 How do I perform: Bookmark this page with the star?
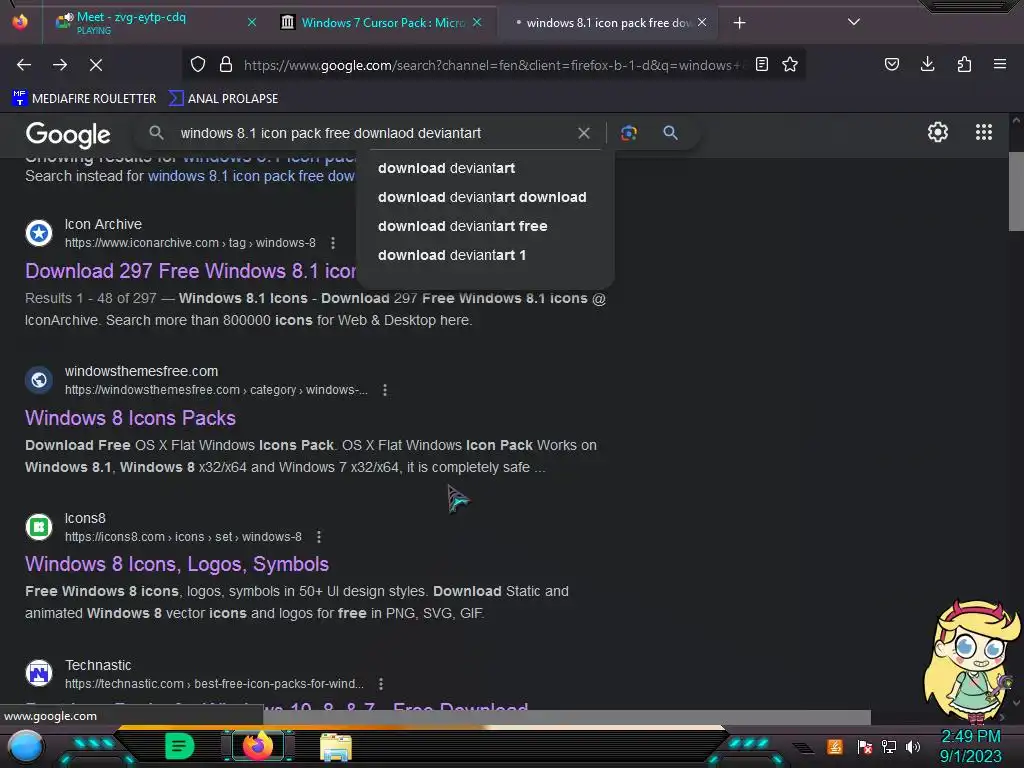point(790,64)
